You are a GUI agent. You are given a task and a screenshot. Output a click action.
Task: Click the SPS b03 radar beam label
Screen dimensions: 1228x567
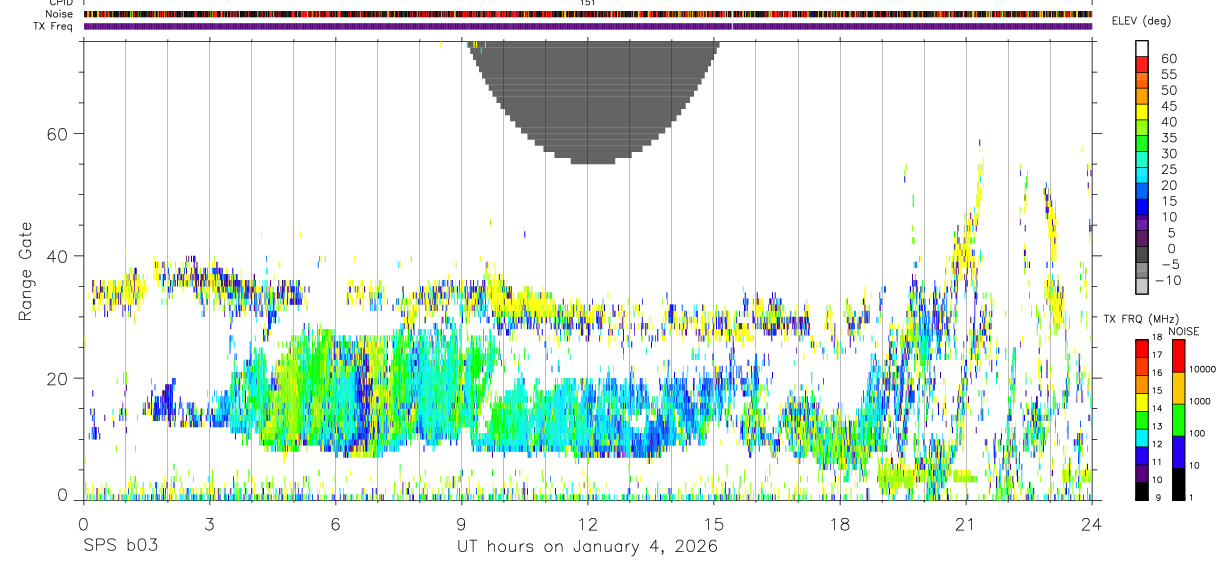[x=119, y=547]
